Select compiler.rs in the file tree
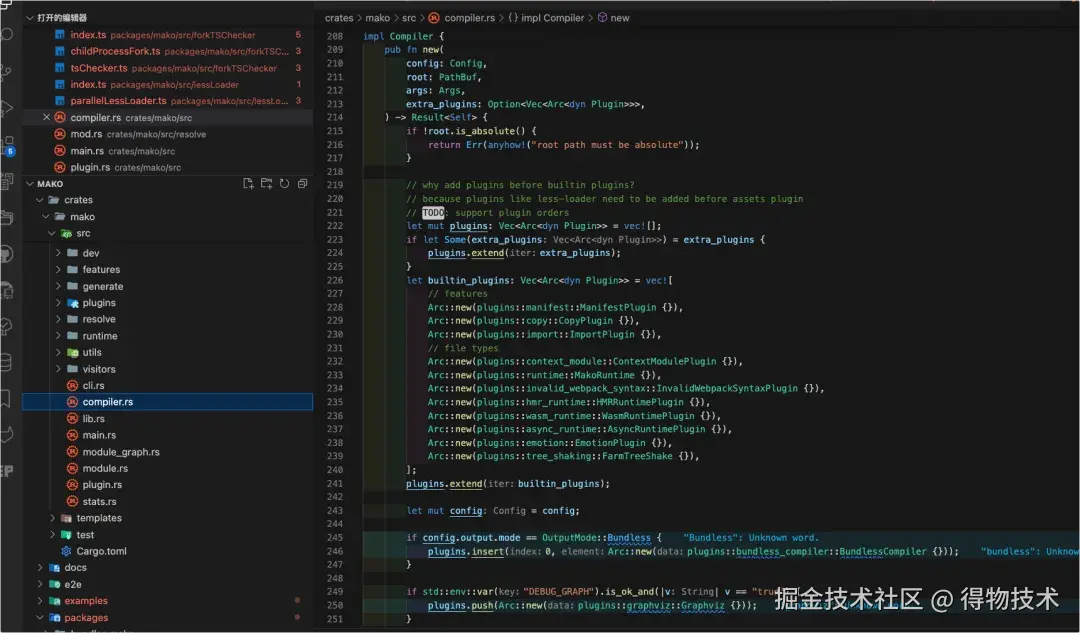 point(168,402)
